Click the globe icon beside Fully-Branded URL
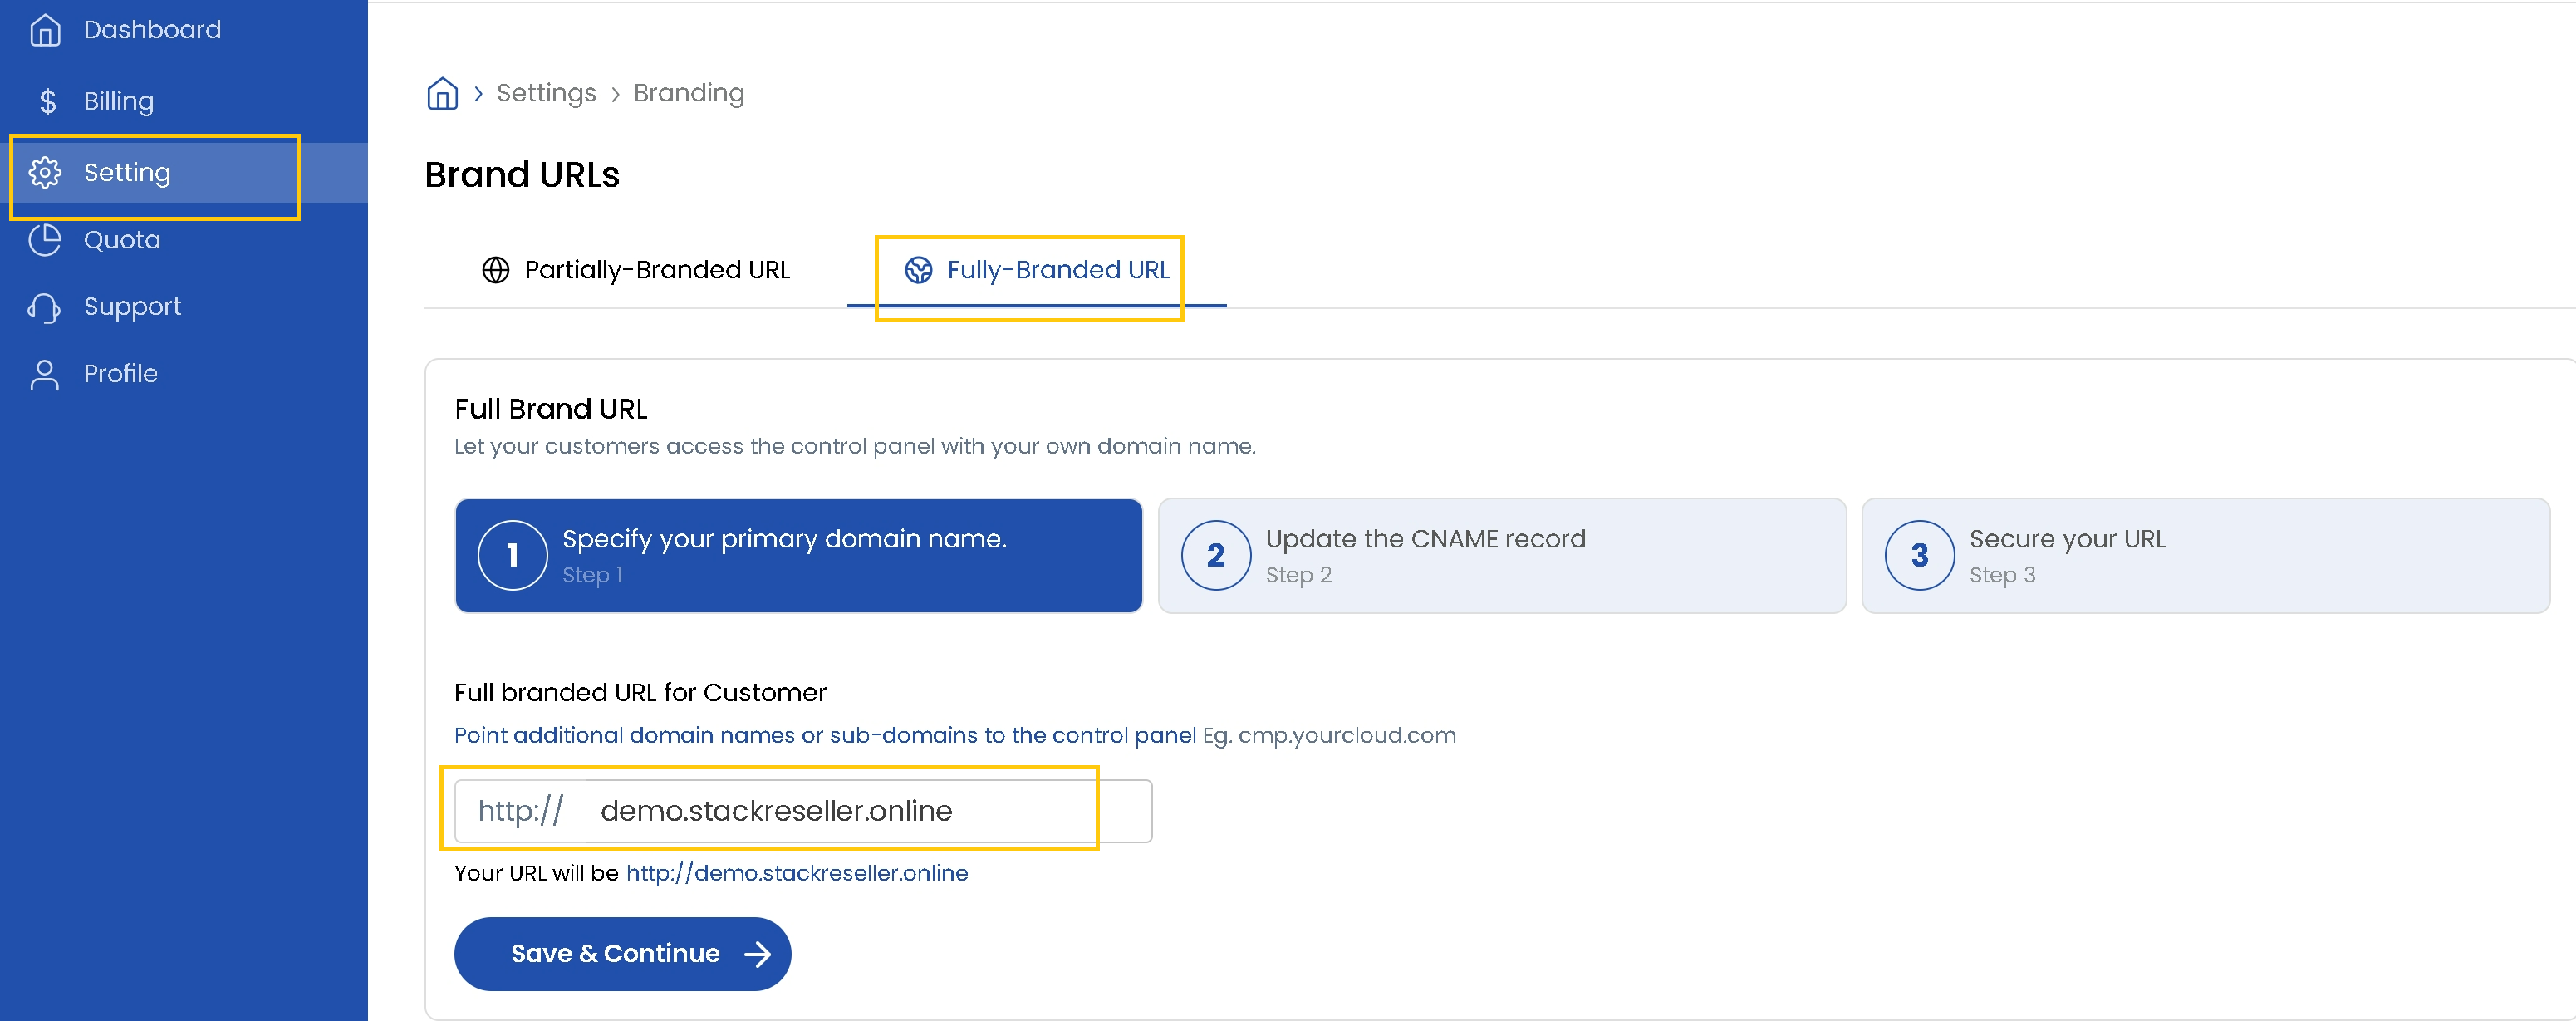This screenshot has height=1021, width=2576. pos(920,269)
